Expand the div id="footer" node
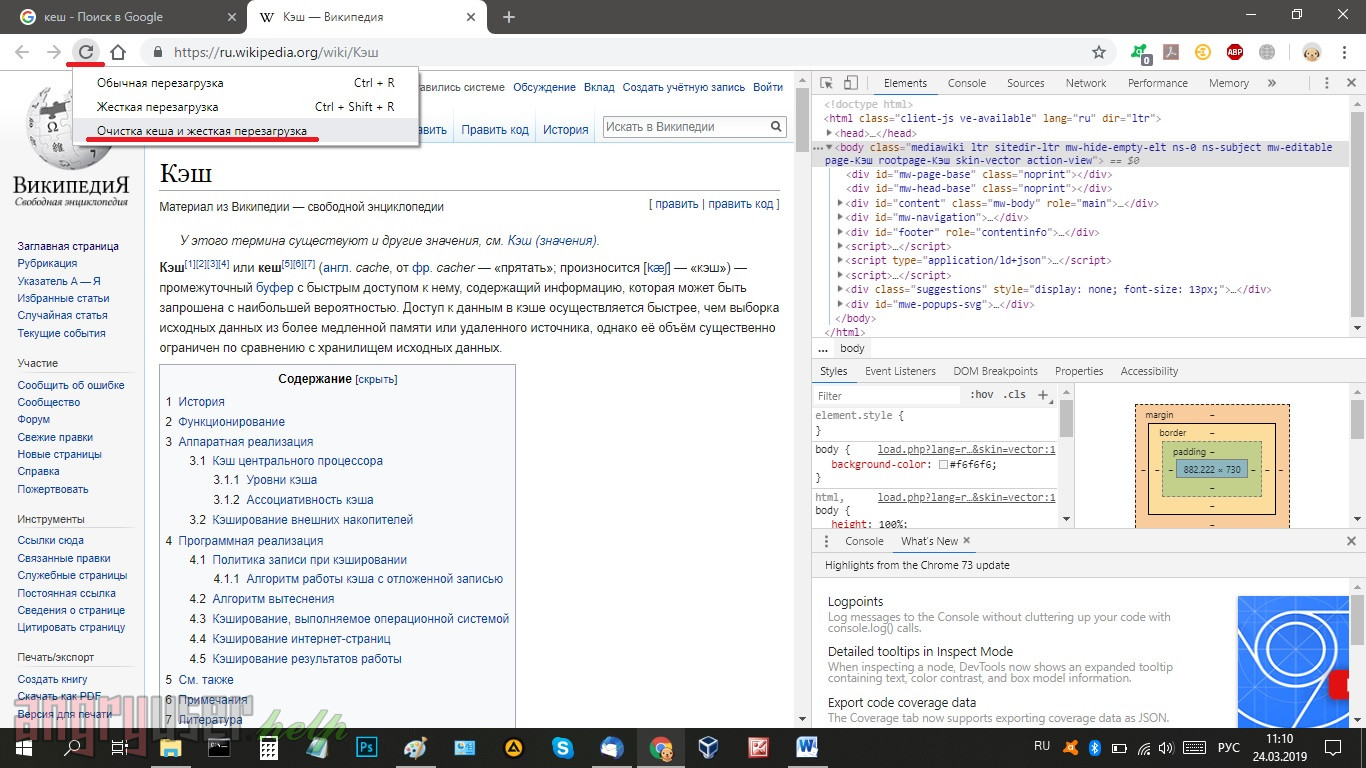This screenshot has width=1366, height=768. click(841, 232)
